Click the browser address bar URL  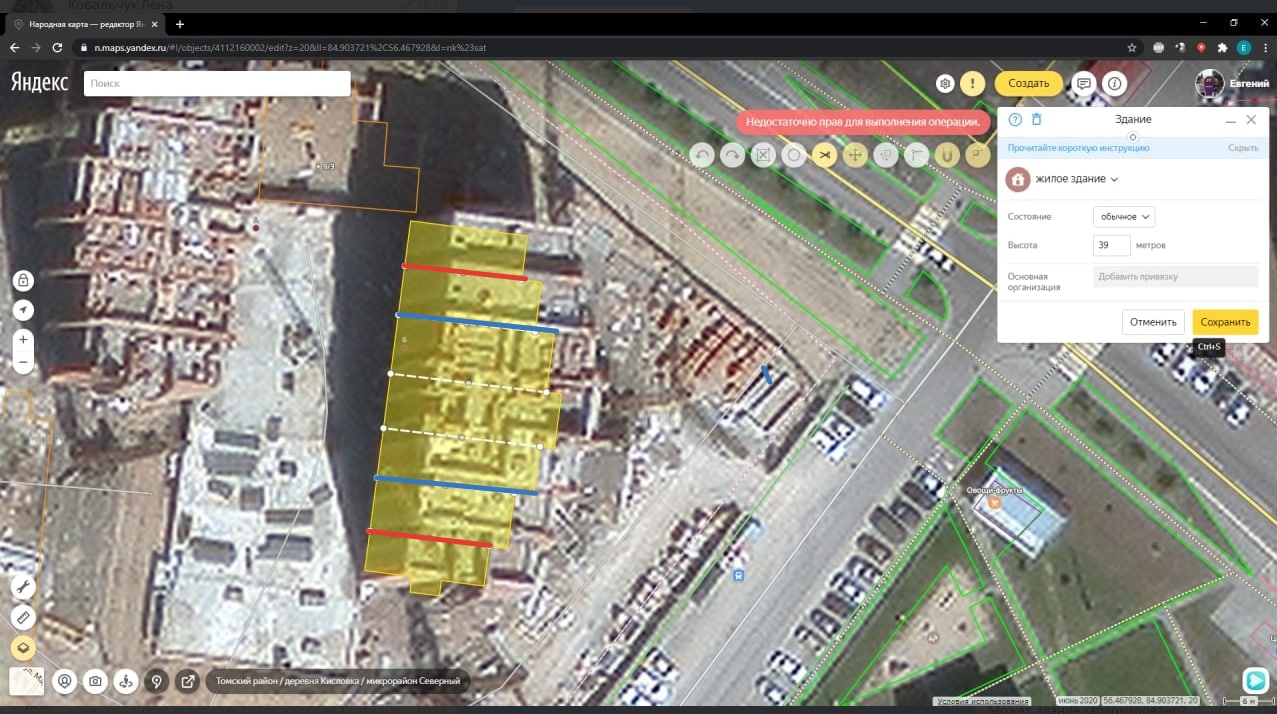coord(290,47)
